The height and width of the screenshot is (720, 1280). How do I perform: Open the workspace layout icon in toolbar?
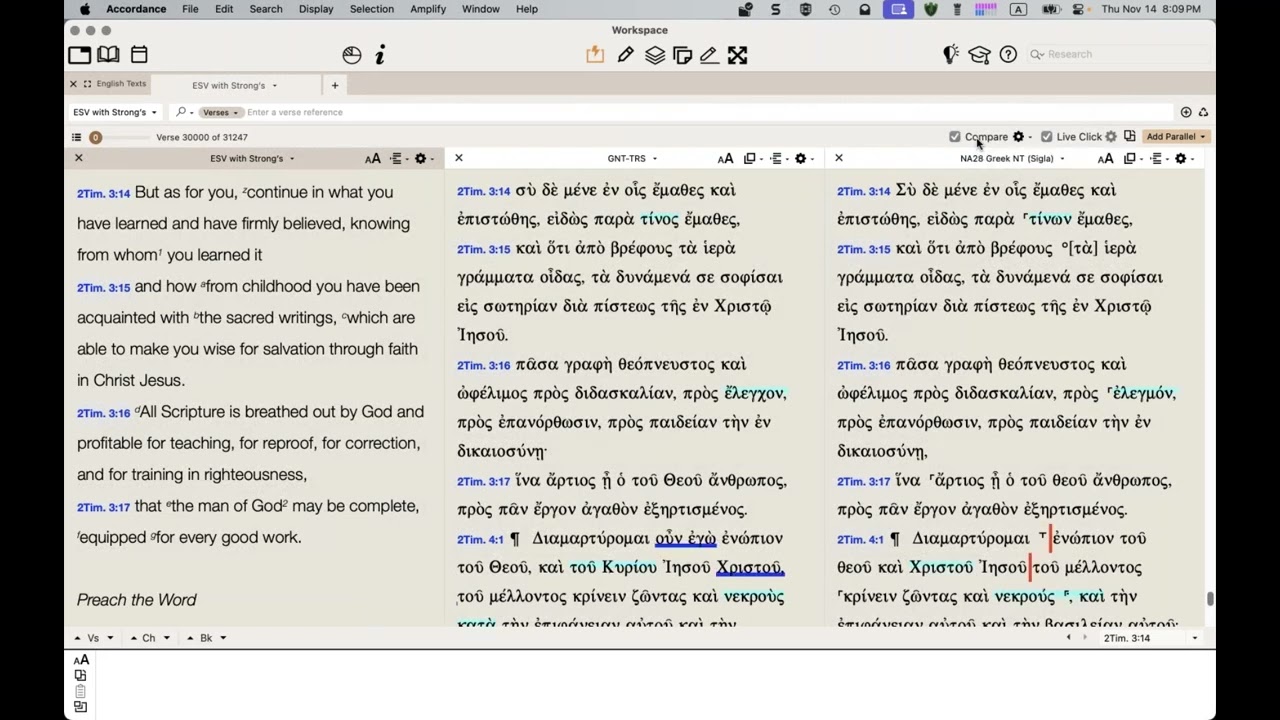(79, 55)
